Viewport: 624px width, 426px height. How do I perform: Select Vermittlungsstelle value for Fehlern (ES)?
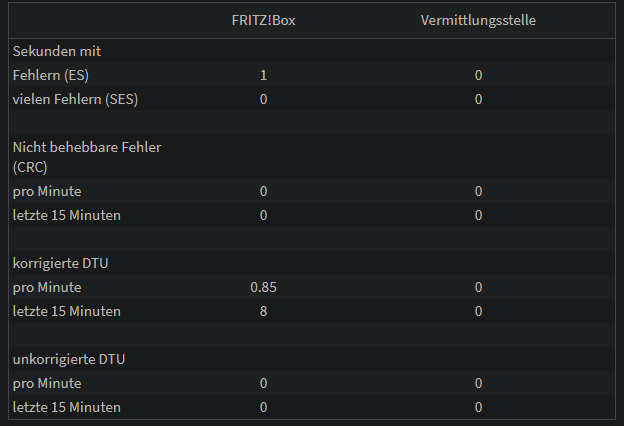pyautogui.click(x=478, y=75)
